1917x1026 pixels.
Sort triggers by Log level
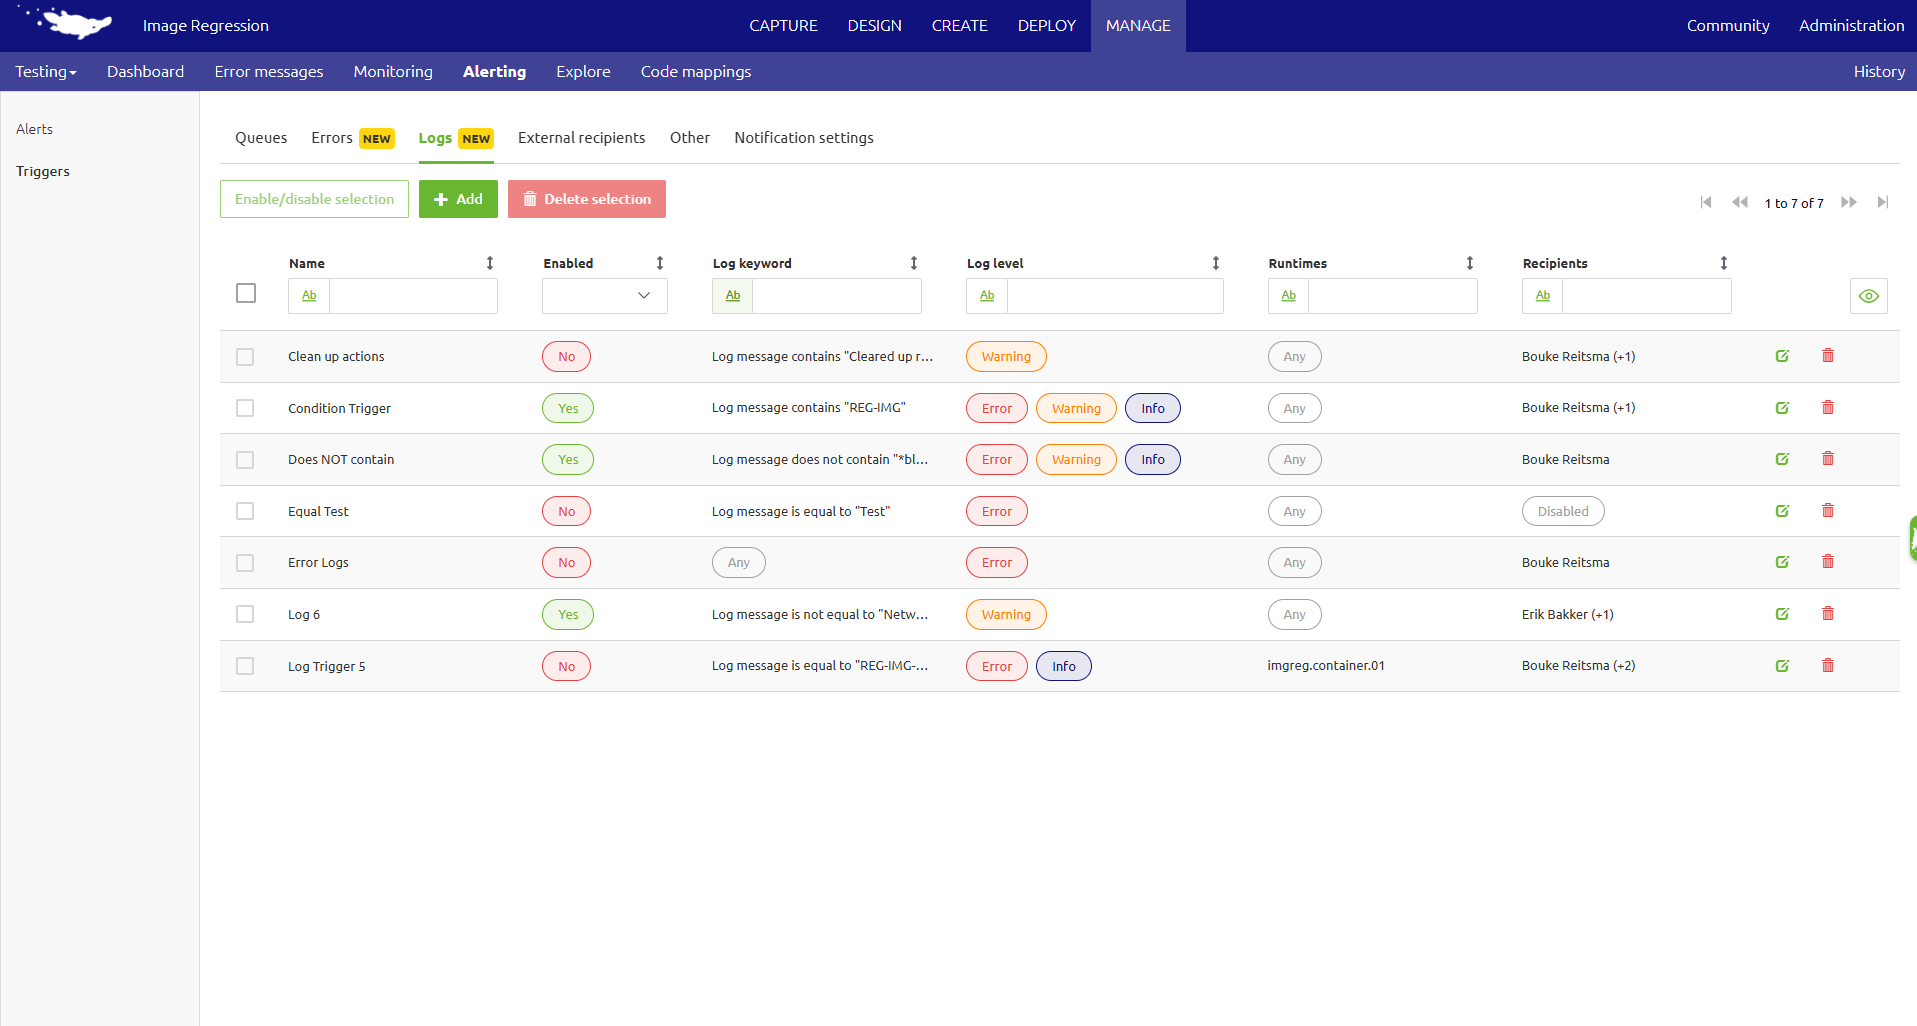(x=1216, y=263)
